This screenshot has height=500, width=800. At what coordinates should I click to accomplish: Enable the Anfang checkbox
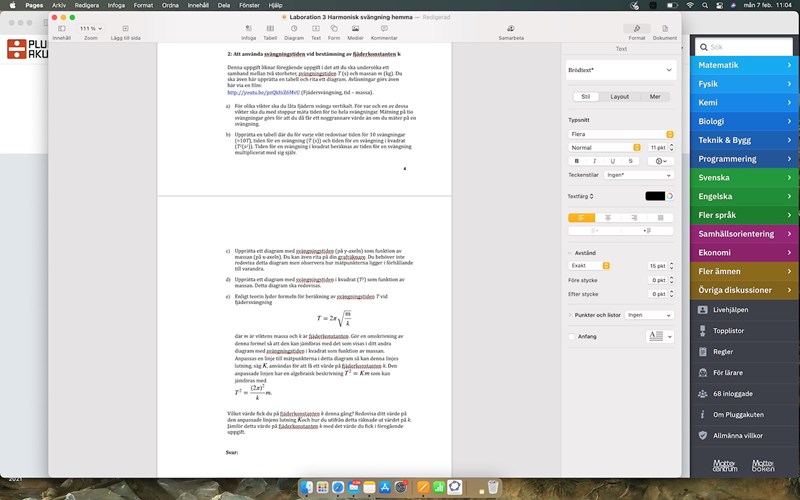(x=572, y=336)
